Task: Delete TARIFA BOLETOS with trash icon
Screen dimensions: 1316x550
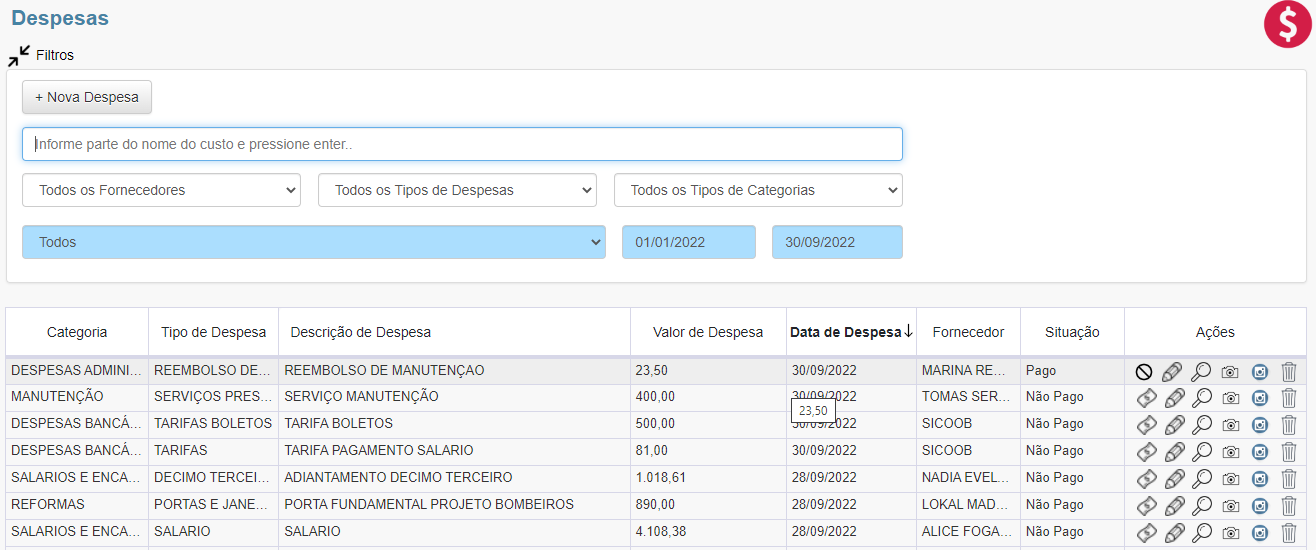Action: coord(1289,424)
